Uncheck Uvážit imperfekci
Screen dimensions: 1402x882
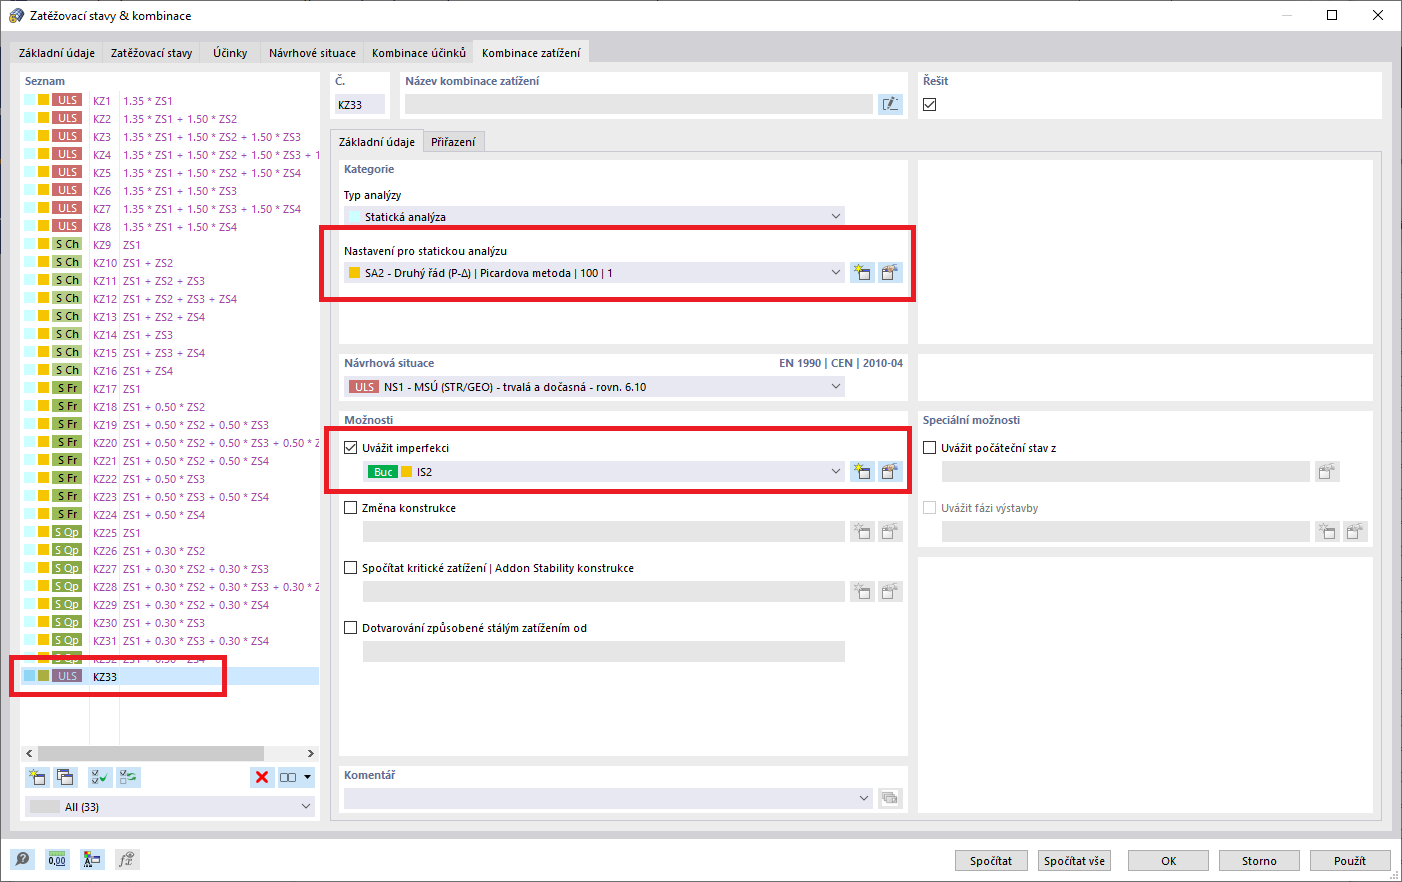[x=350, y=448]
